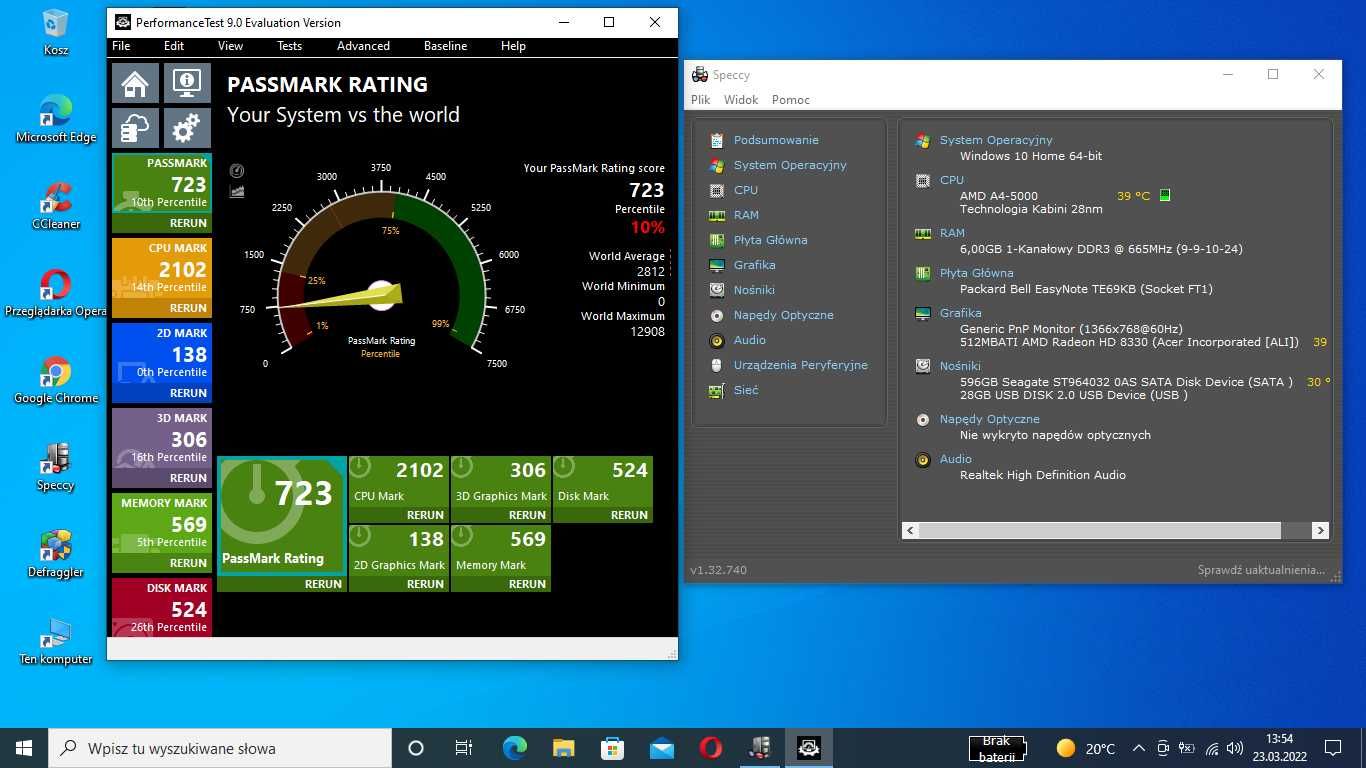Viewport: 1366px width, 768px height.
Task: Show hidden system tray icons chevron
Action: click(1138, 748)
